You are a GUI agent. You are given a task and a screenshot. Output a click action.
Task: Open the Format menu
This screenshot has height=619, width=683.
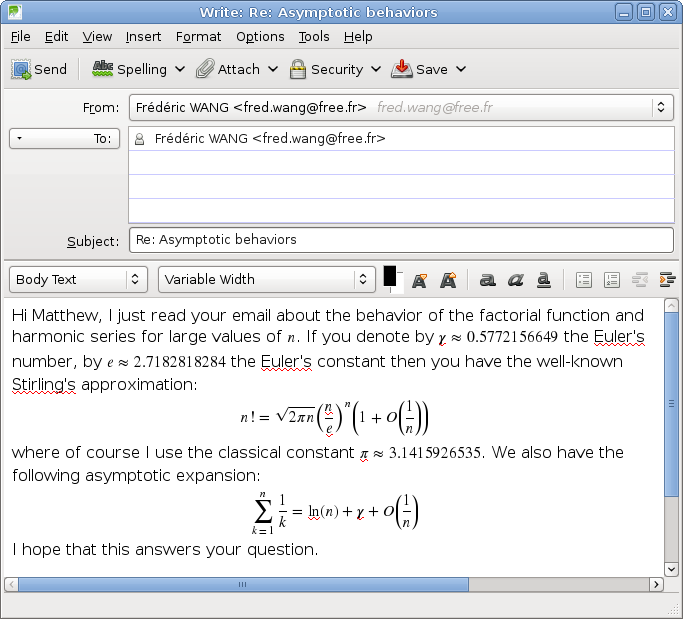(x=198, y=37)
